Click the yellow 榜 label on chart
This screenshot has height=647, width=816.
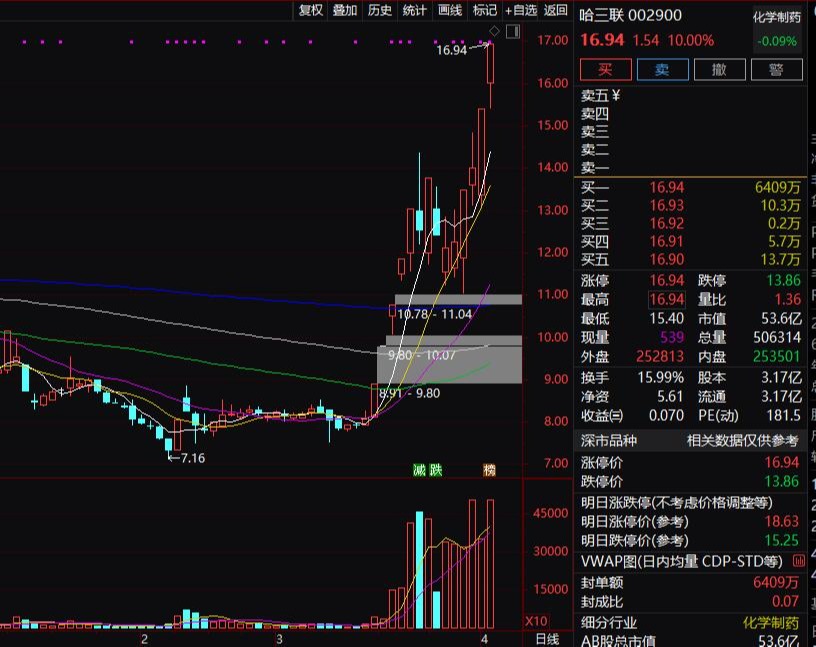click(x=487, y=468)
